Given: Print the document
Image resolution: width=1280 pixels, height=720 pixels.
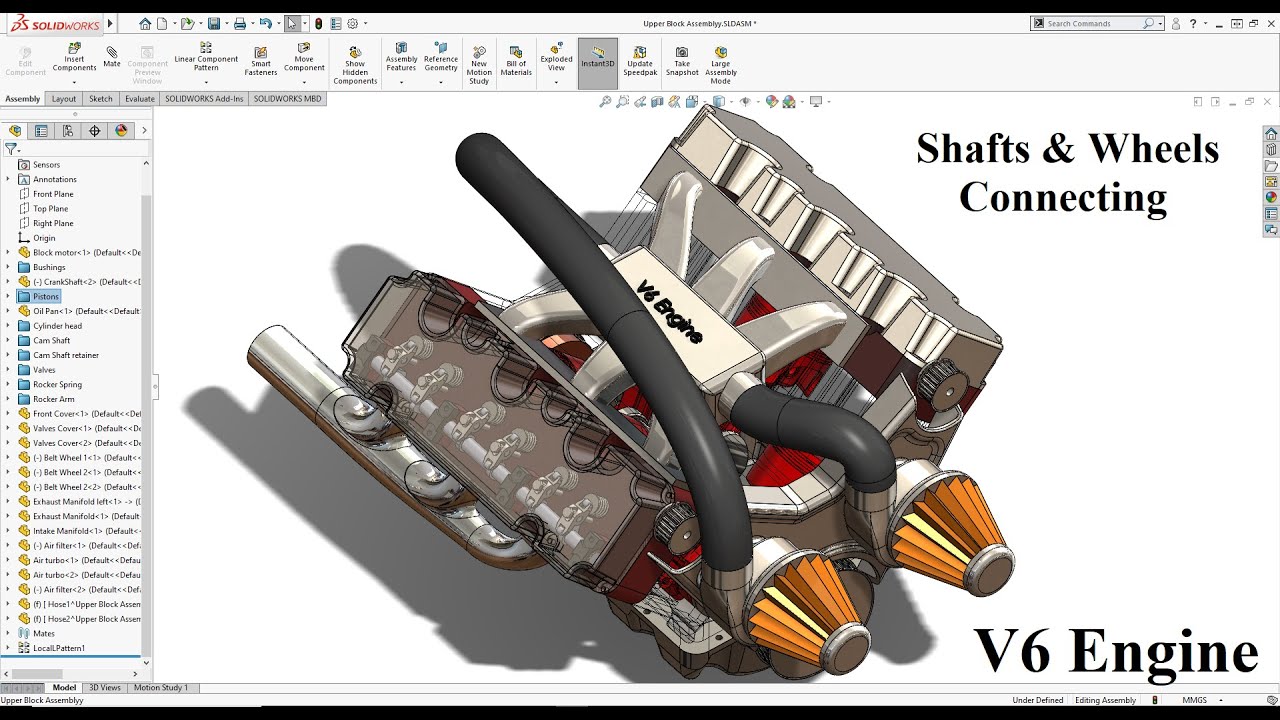Looking at the screenshot, I should coord(239,23).
